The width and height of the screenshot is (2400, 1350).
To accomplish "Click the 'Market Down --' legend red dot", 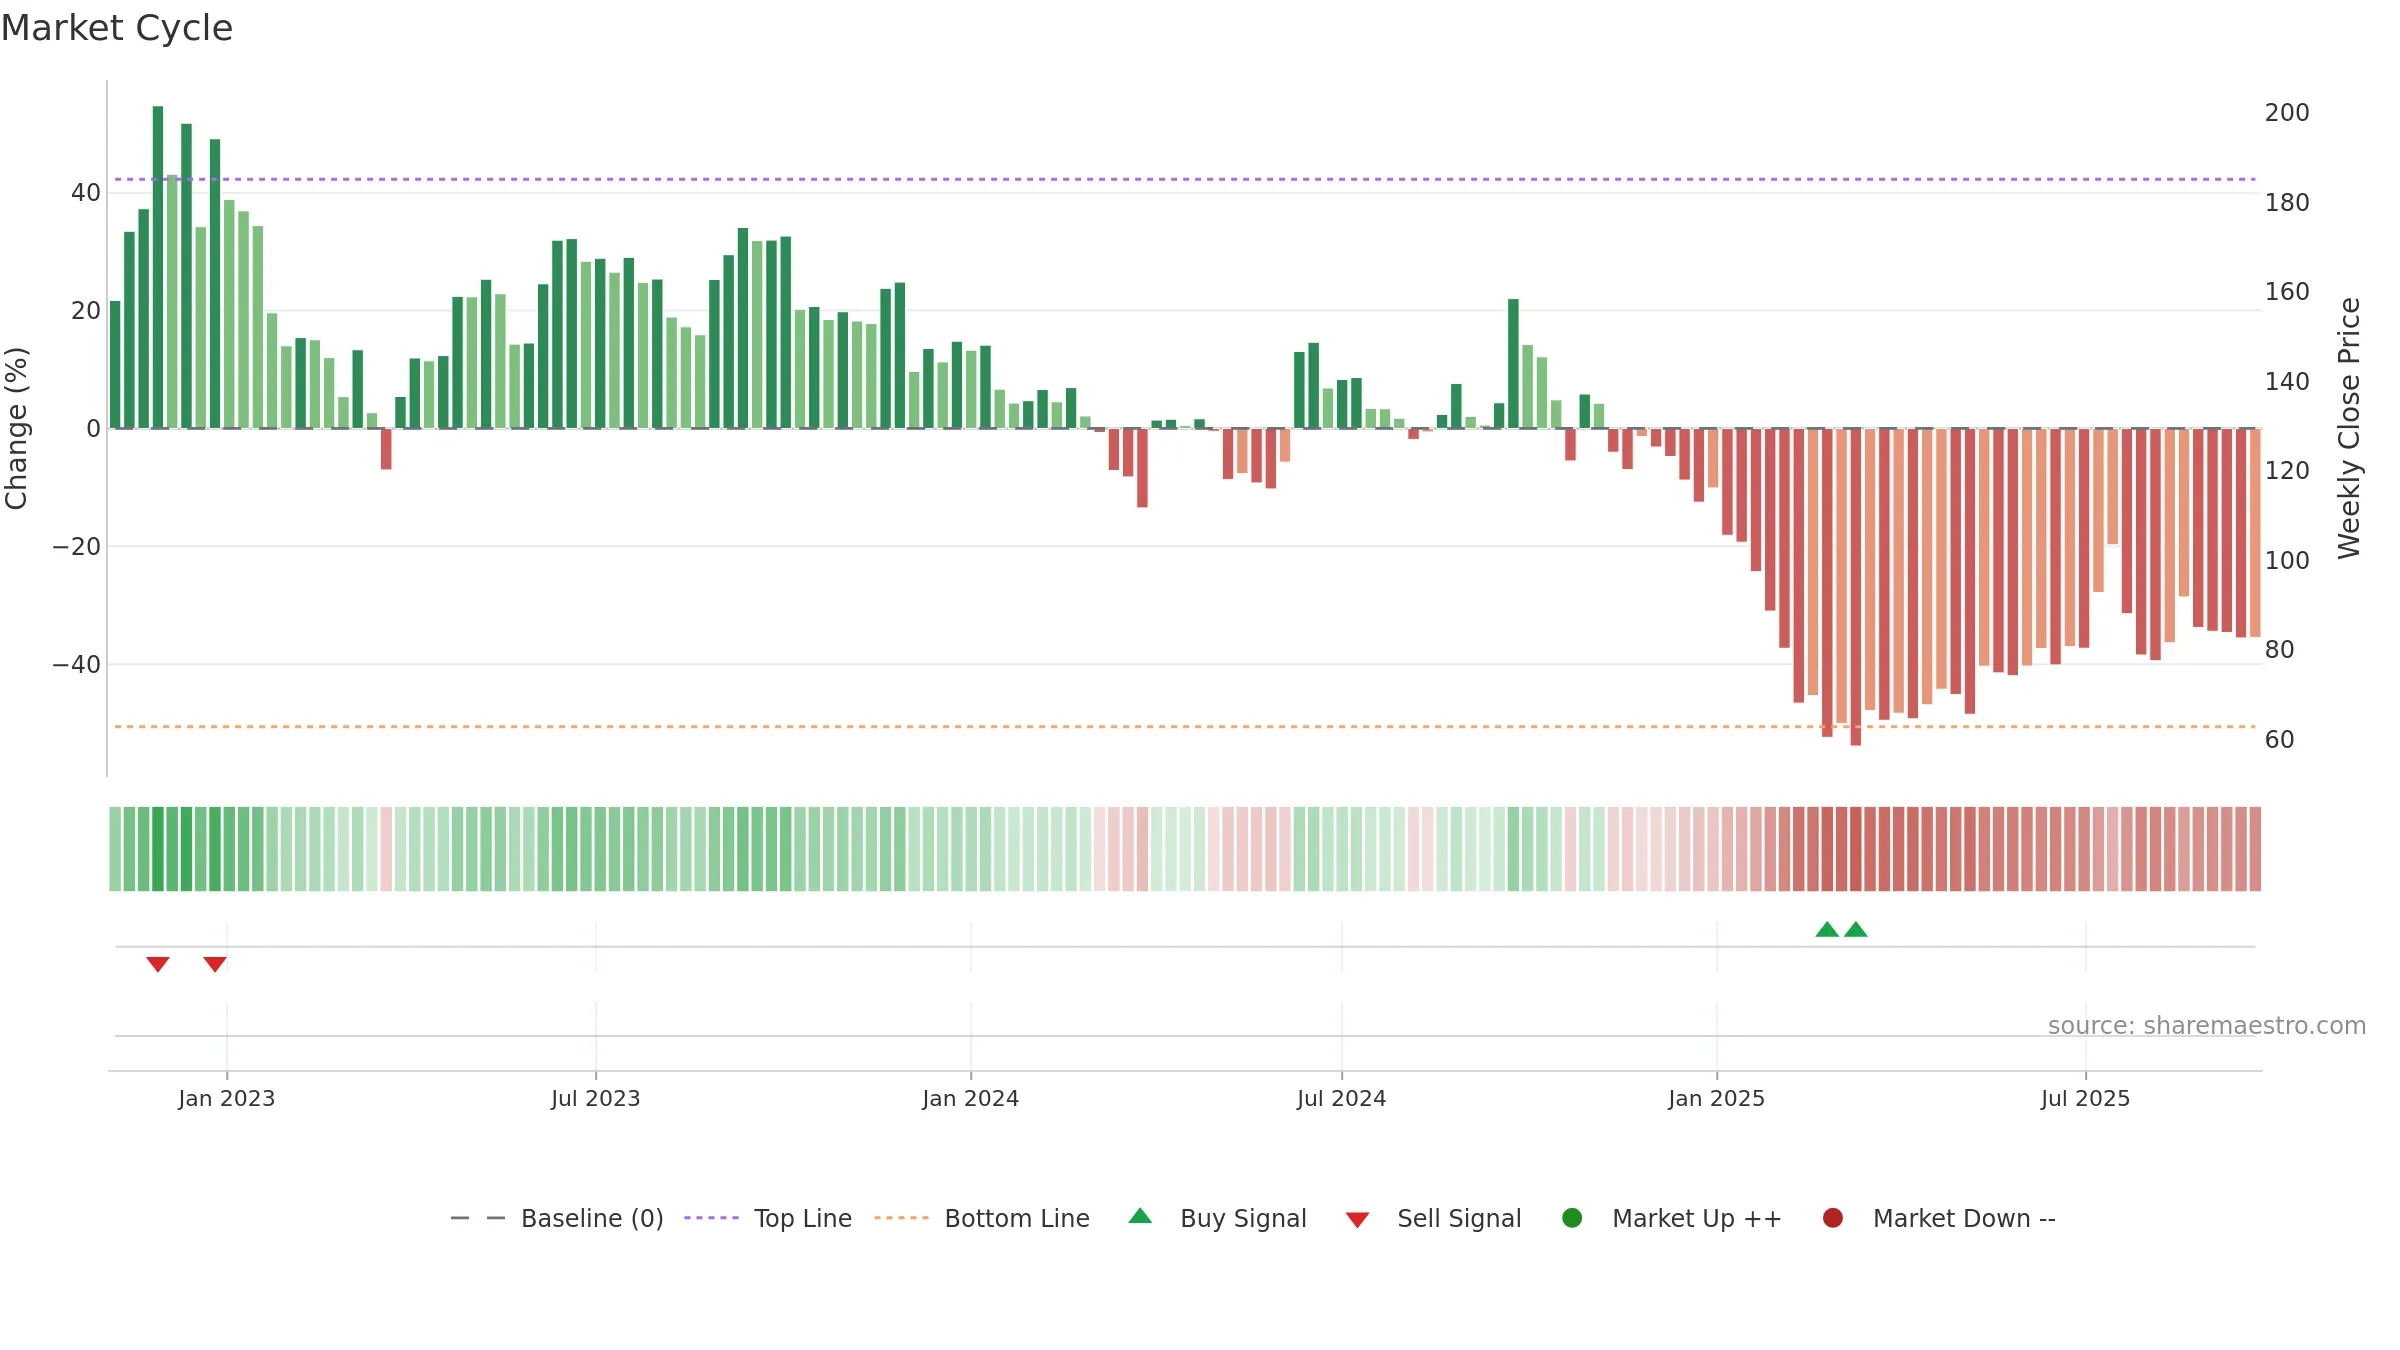I will pos(1833,1218).
